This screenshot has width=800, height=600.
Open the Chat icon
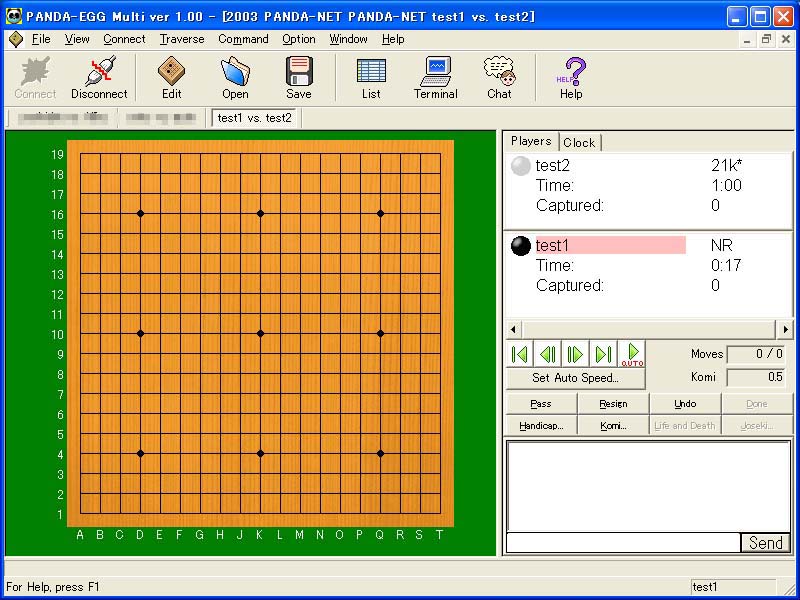click(x=499, y=77)
